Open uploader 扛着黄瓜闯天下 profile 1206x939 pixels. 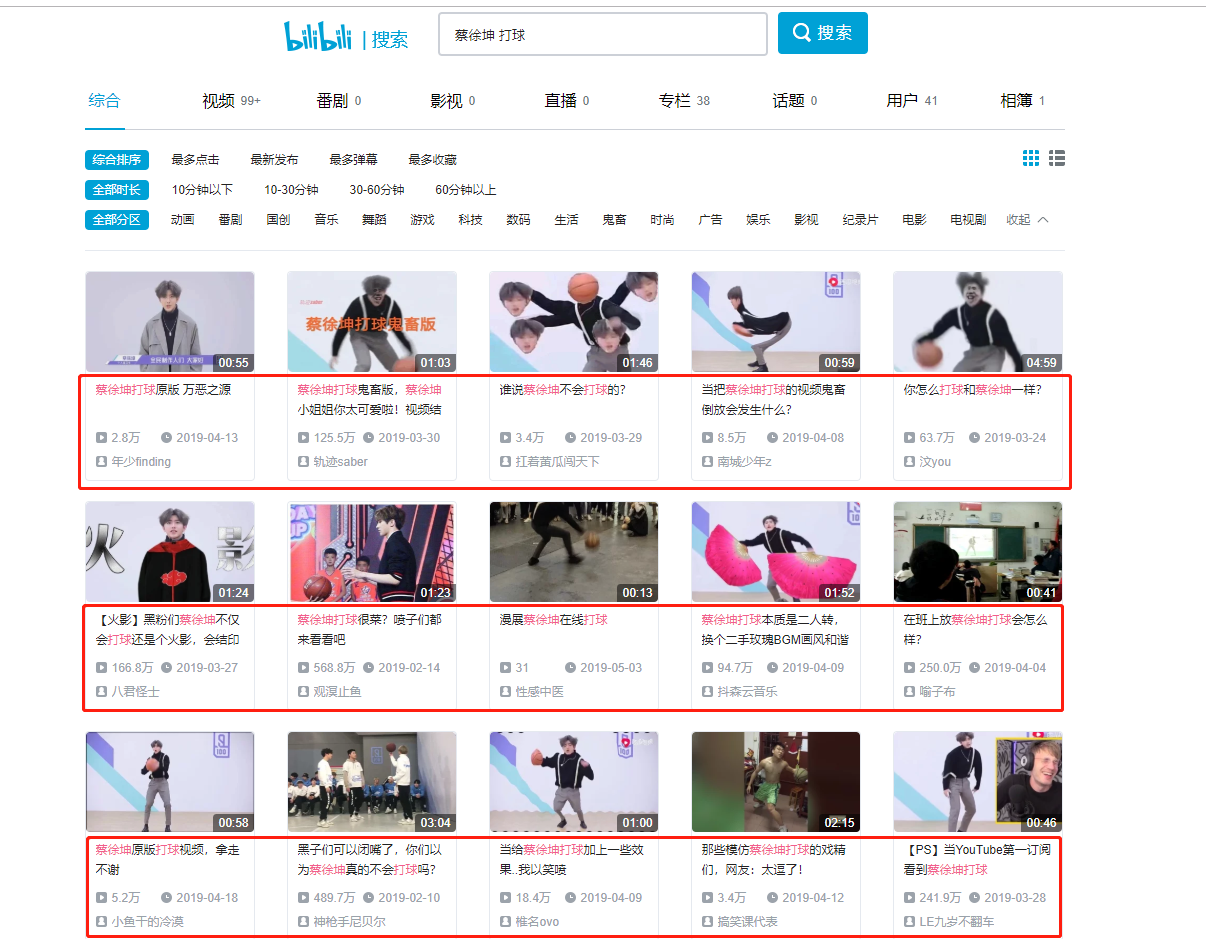click(x=557, y=462)
